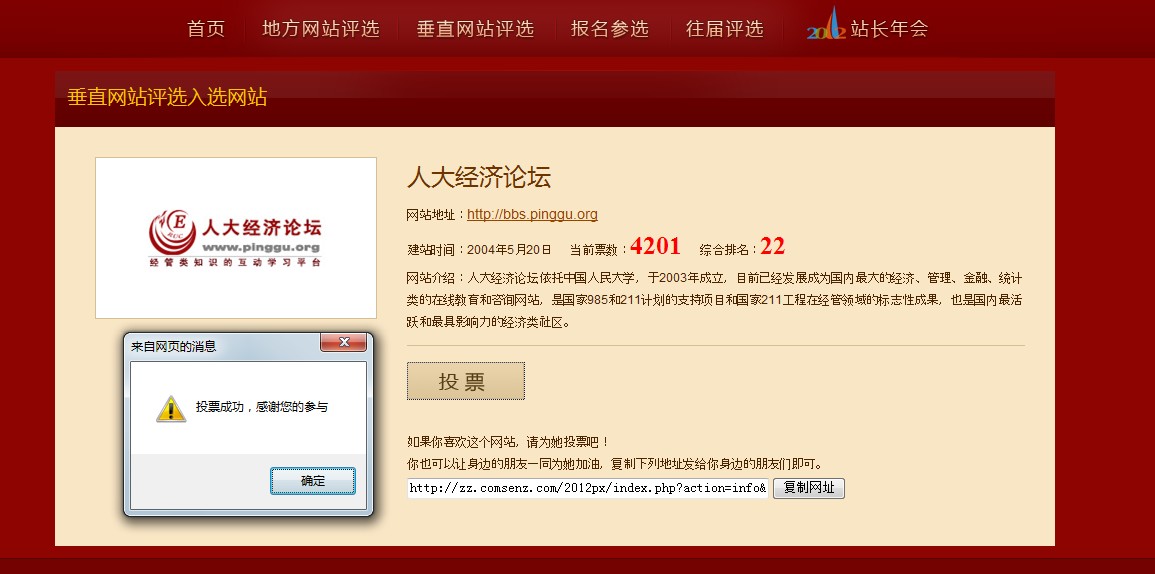Open the 站长年会 navigation link
1155x574 pixels.
[889, 29]
